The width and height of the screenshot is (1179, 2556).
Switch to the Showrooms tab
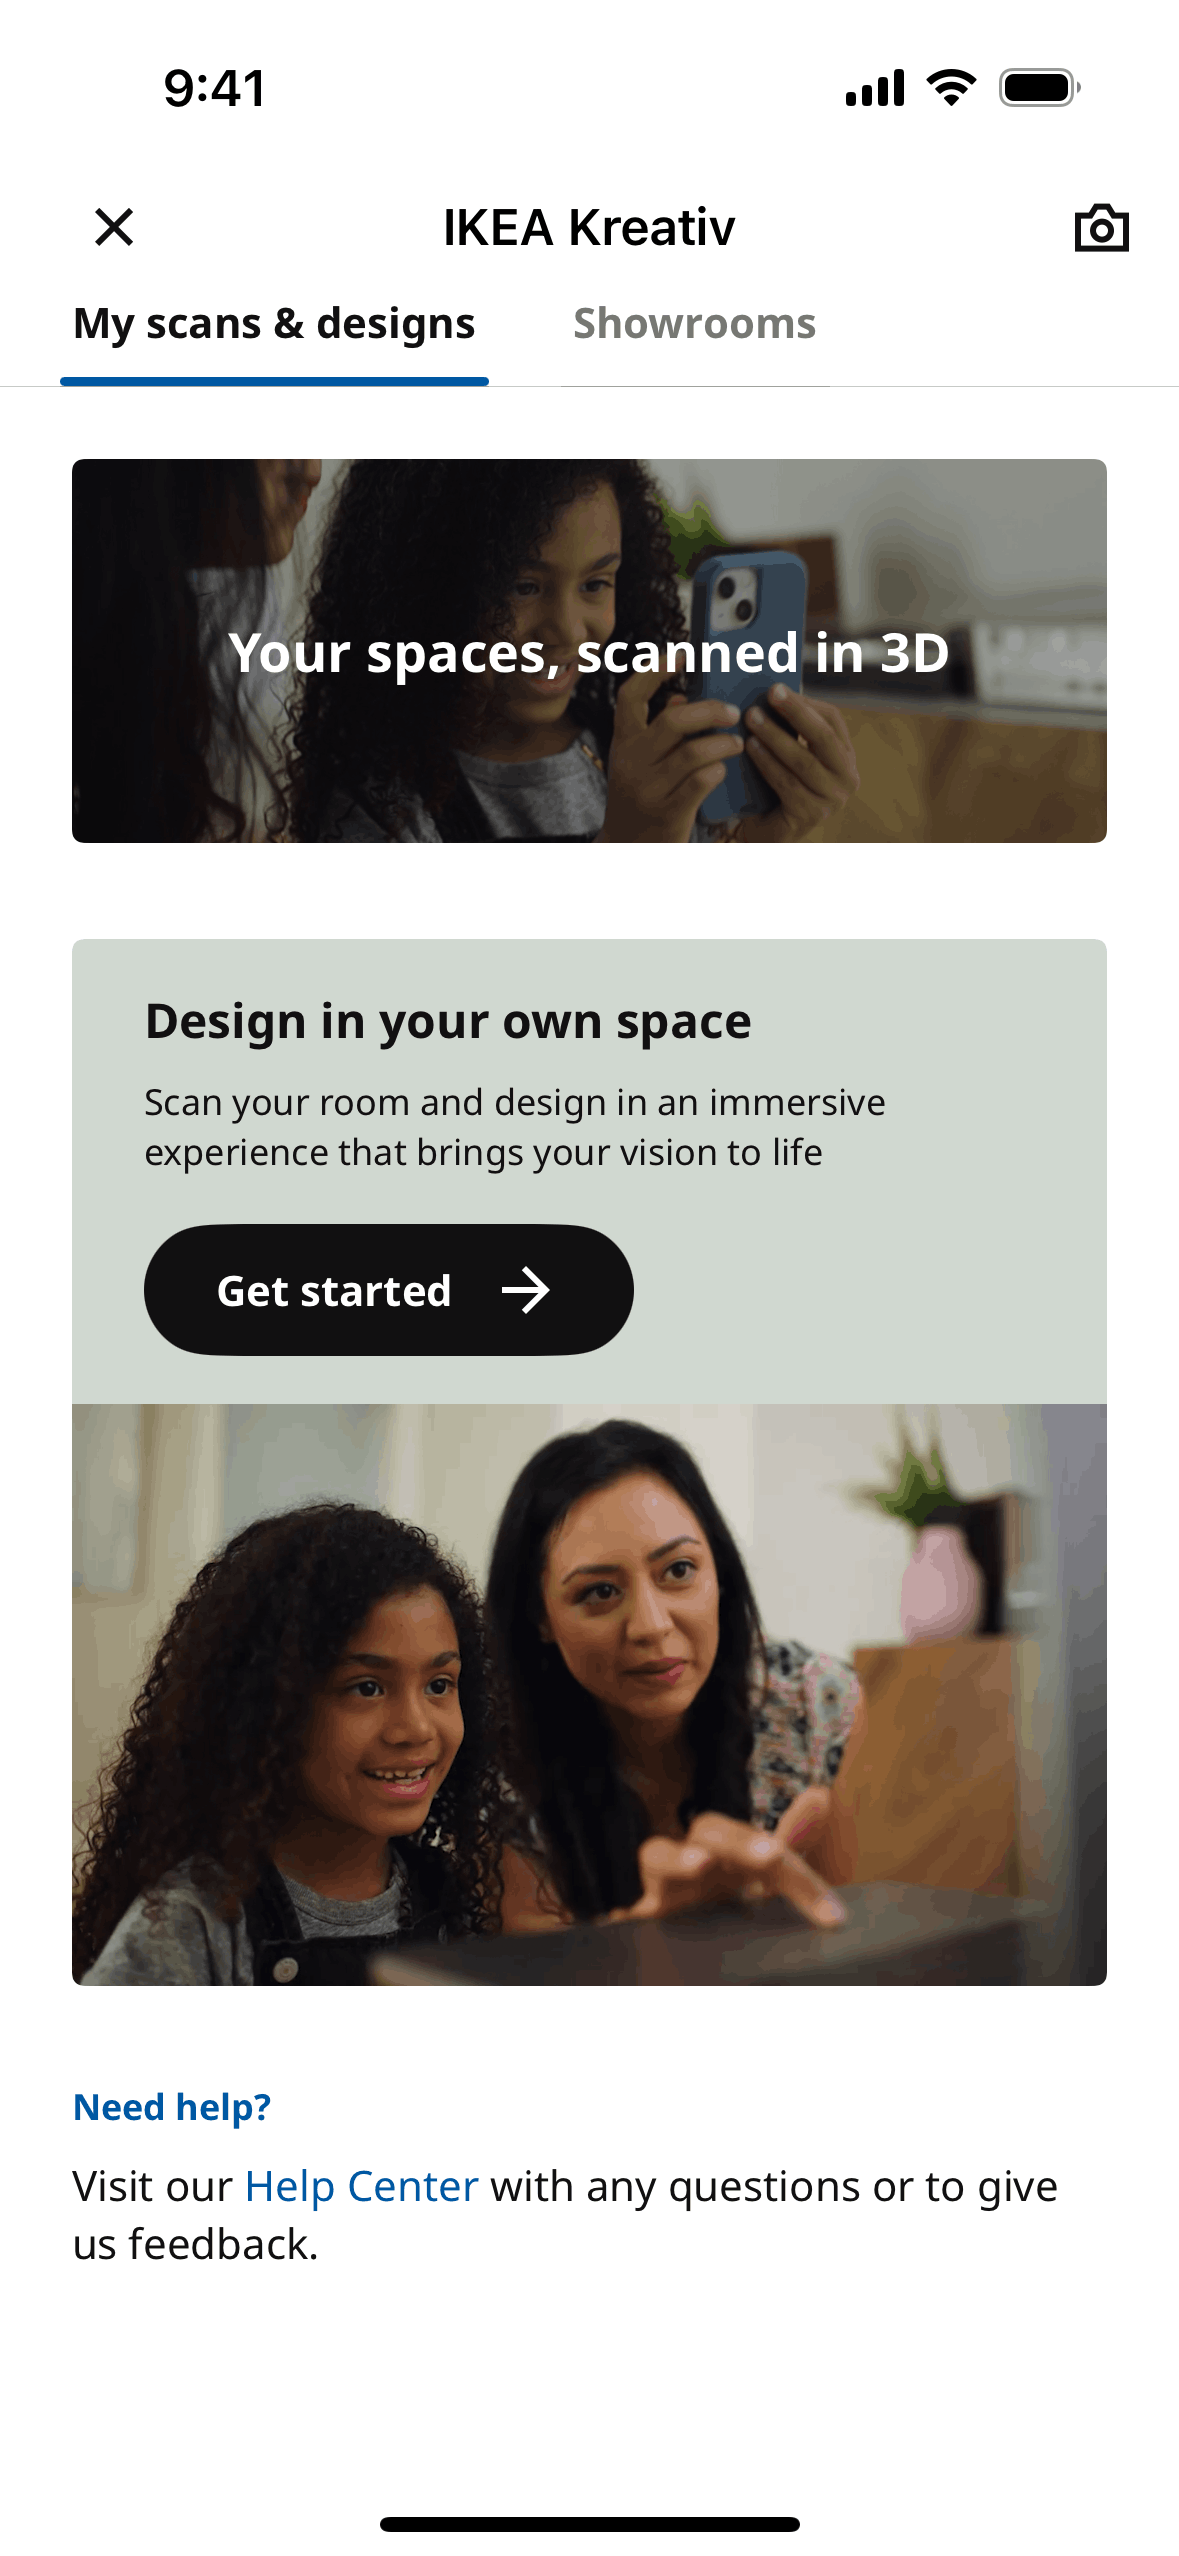pyautogui.click(x=694, y=324)
